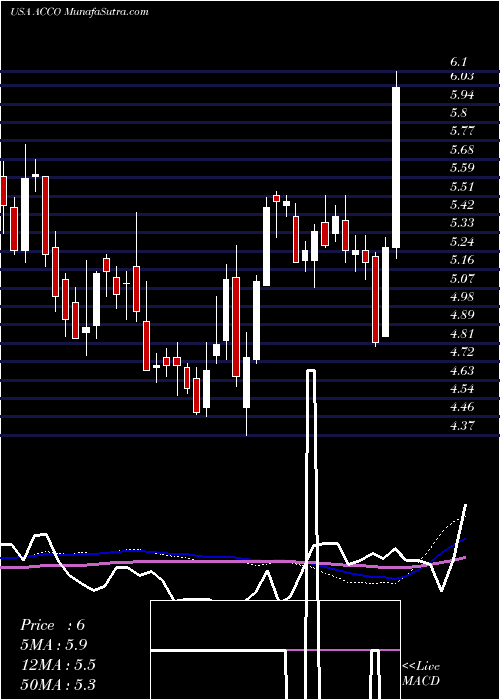Click the 50MA : 5.3 readout
The height and width of the screenshot is (700, 500).
pos(58,684)
